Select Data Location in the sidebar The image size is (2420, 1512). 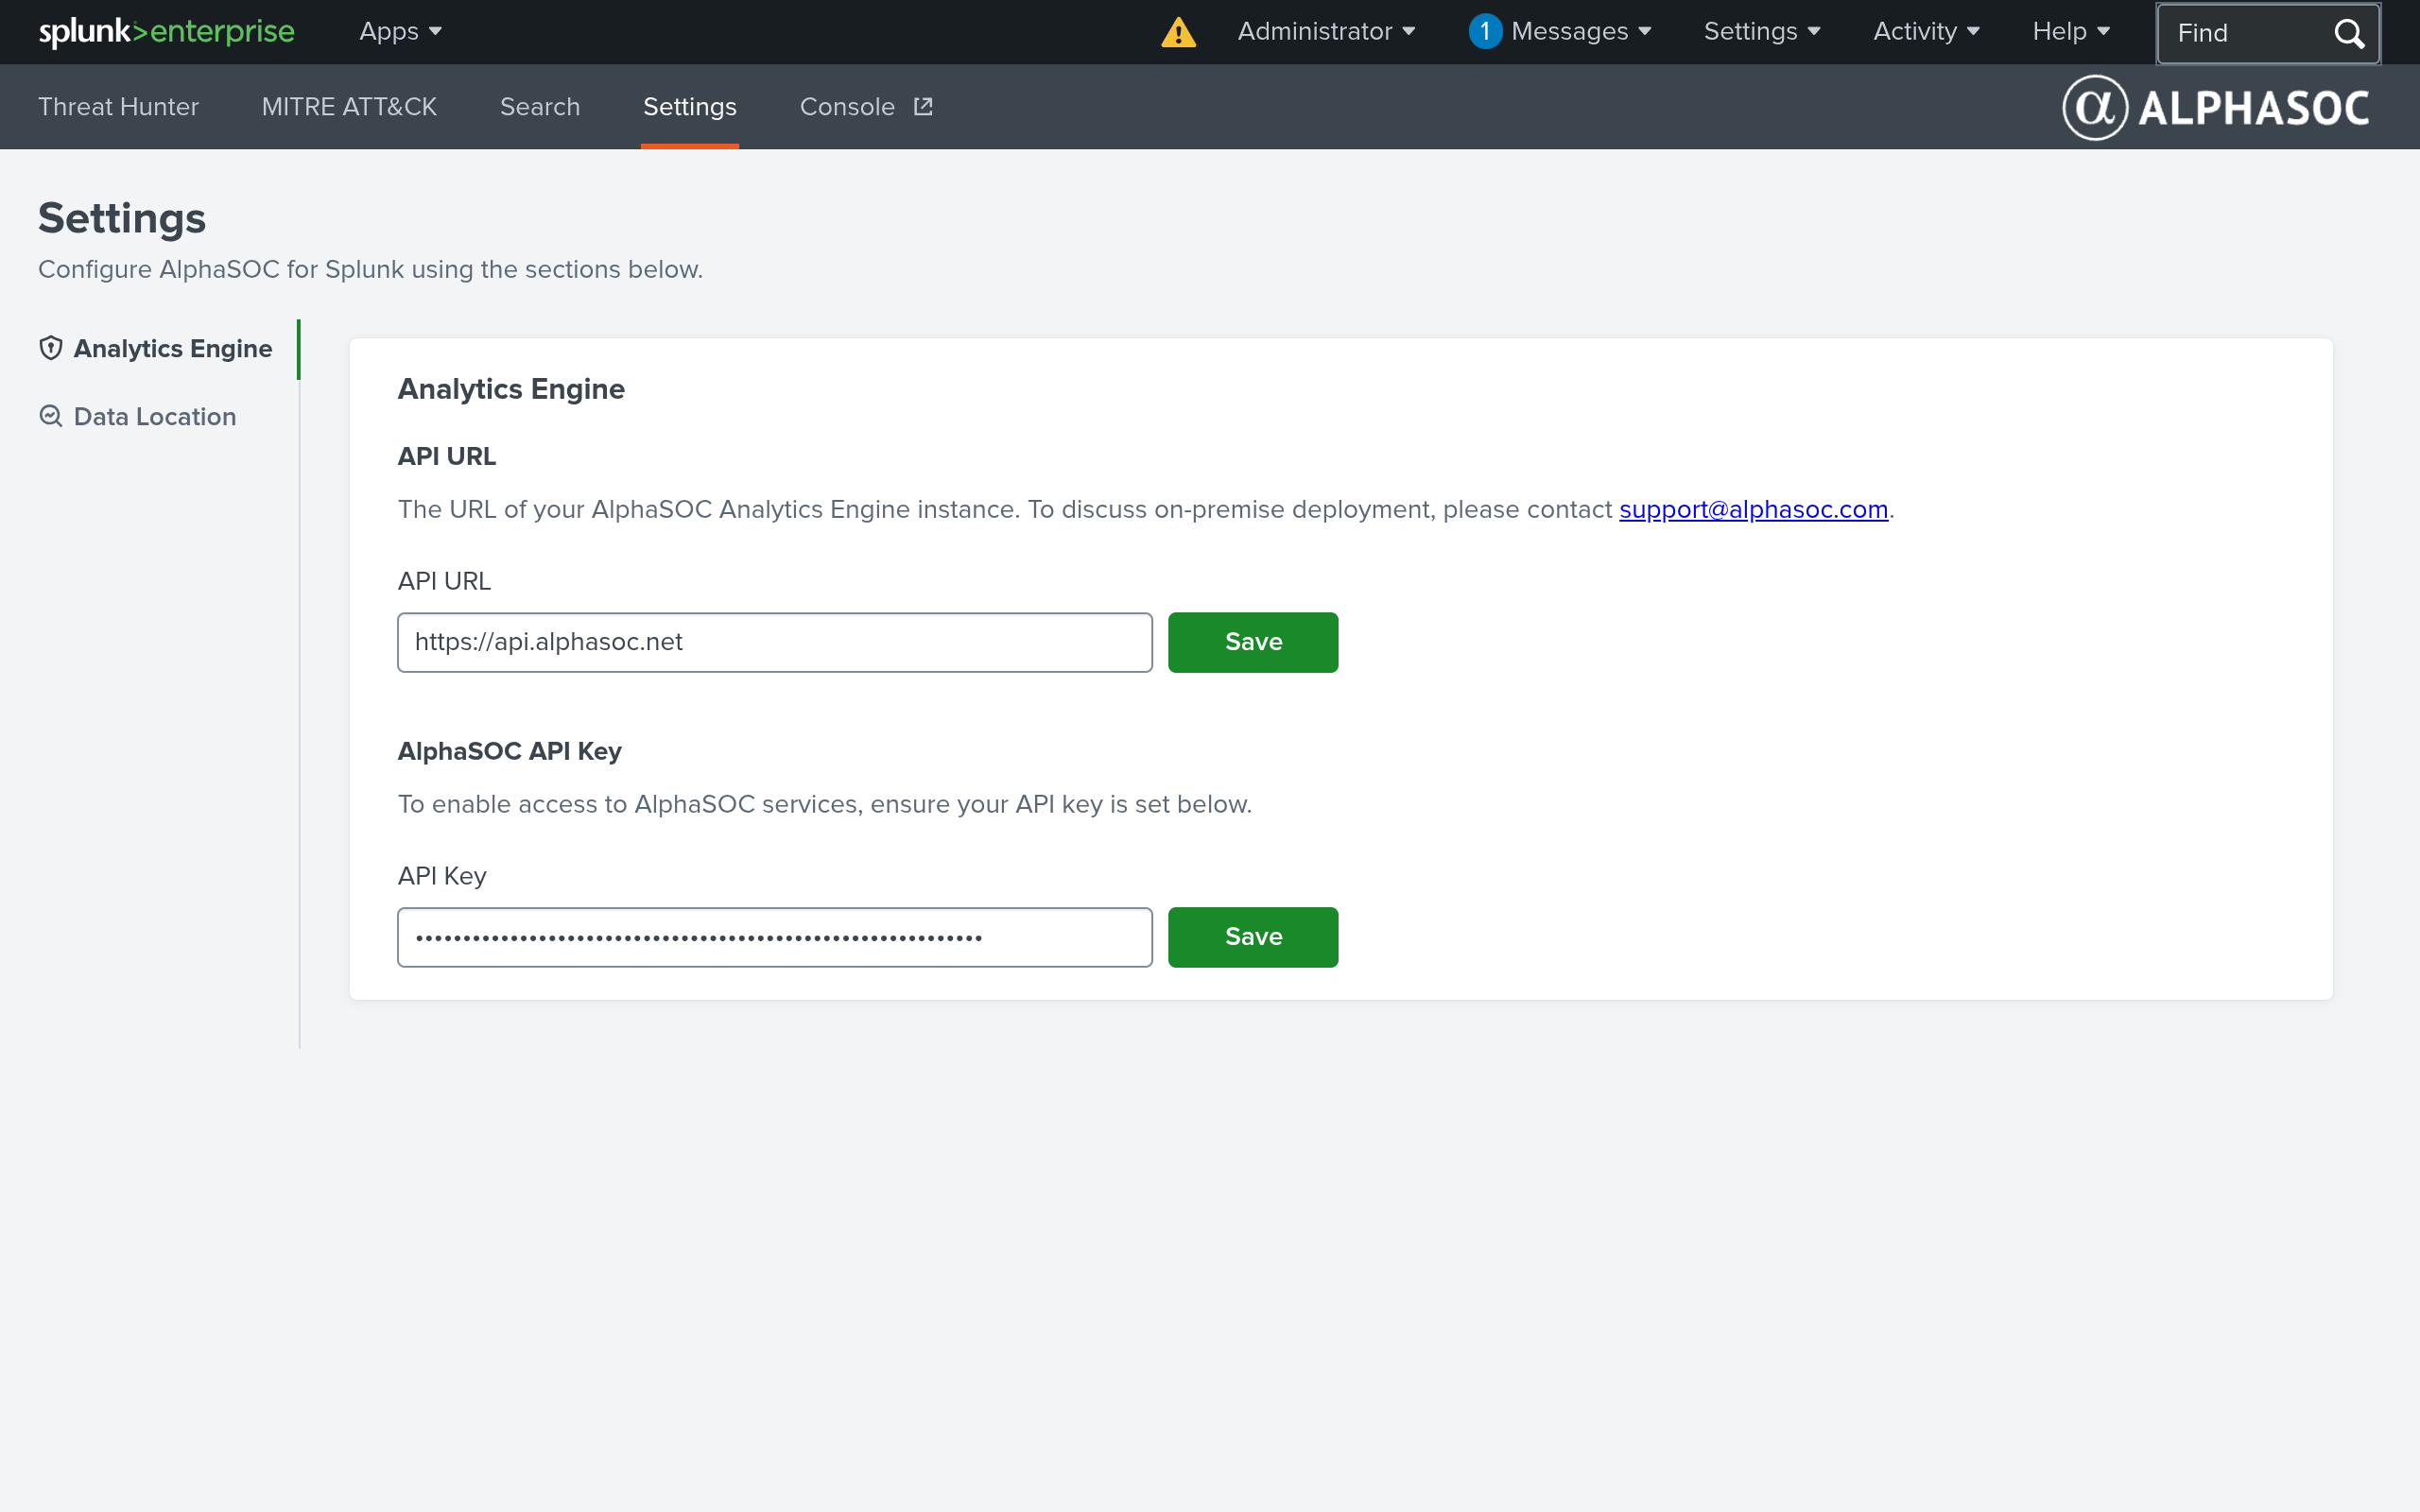pyautogui.click(x=138, y=417)
